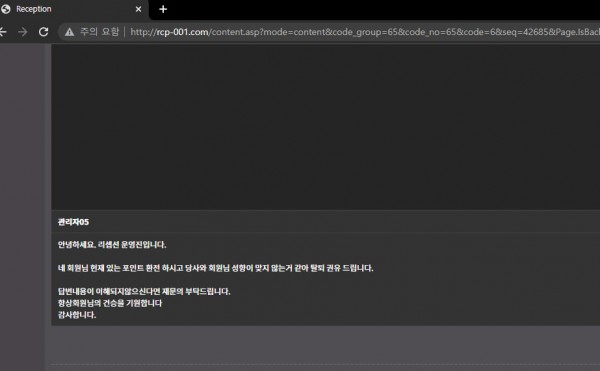The height and width of the screenshot is (371, 600).
Task: Click the line 항상회원님의 건승을 기원합니다
Action: click(110, 303)
